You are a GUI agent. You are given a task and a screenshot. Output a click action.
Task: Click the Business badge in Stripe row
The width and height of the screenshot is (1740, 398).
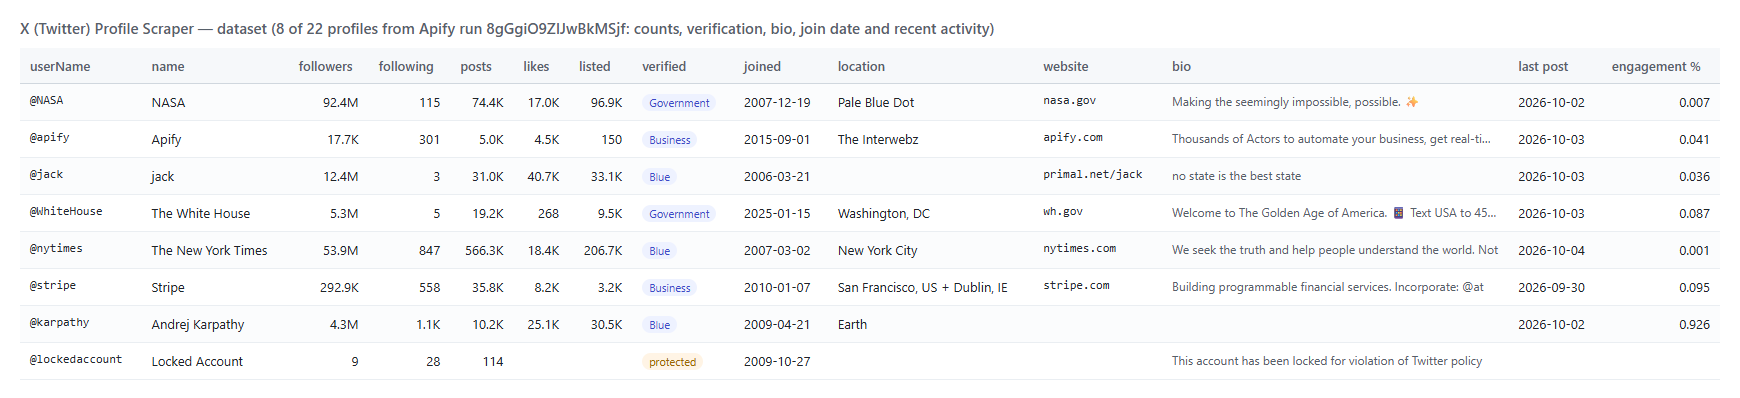pos(669,288)
